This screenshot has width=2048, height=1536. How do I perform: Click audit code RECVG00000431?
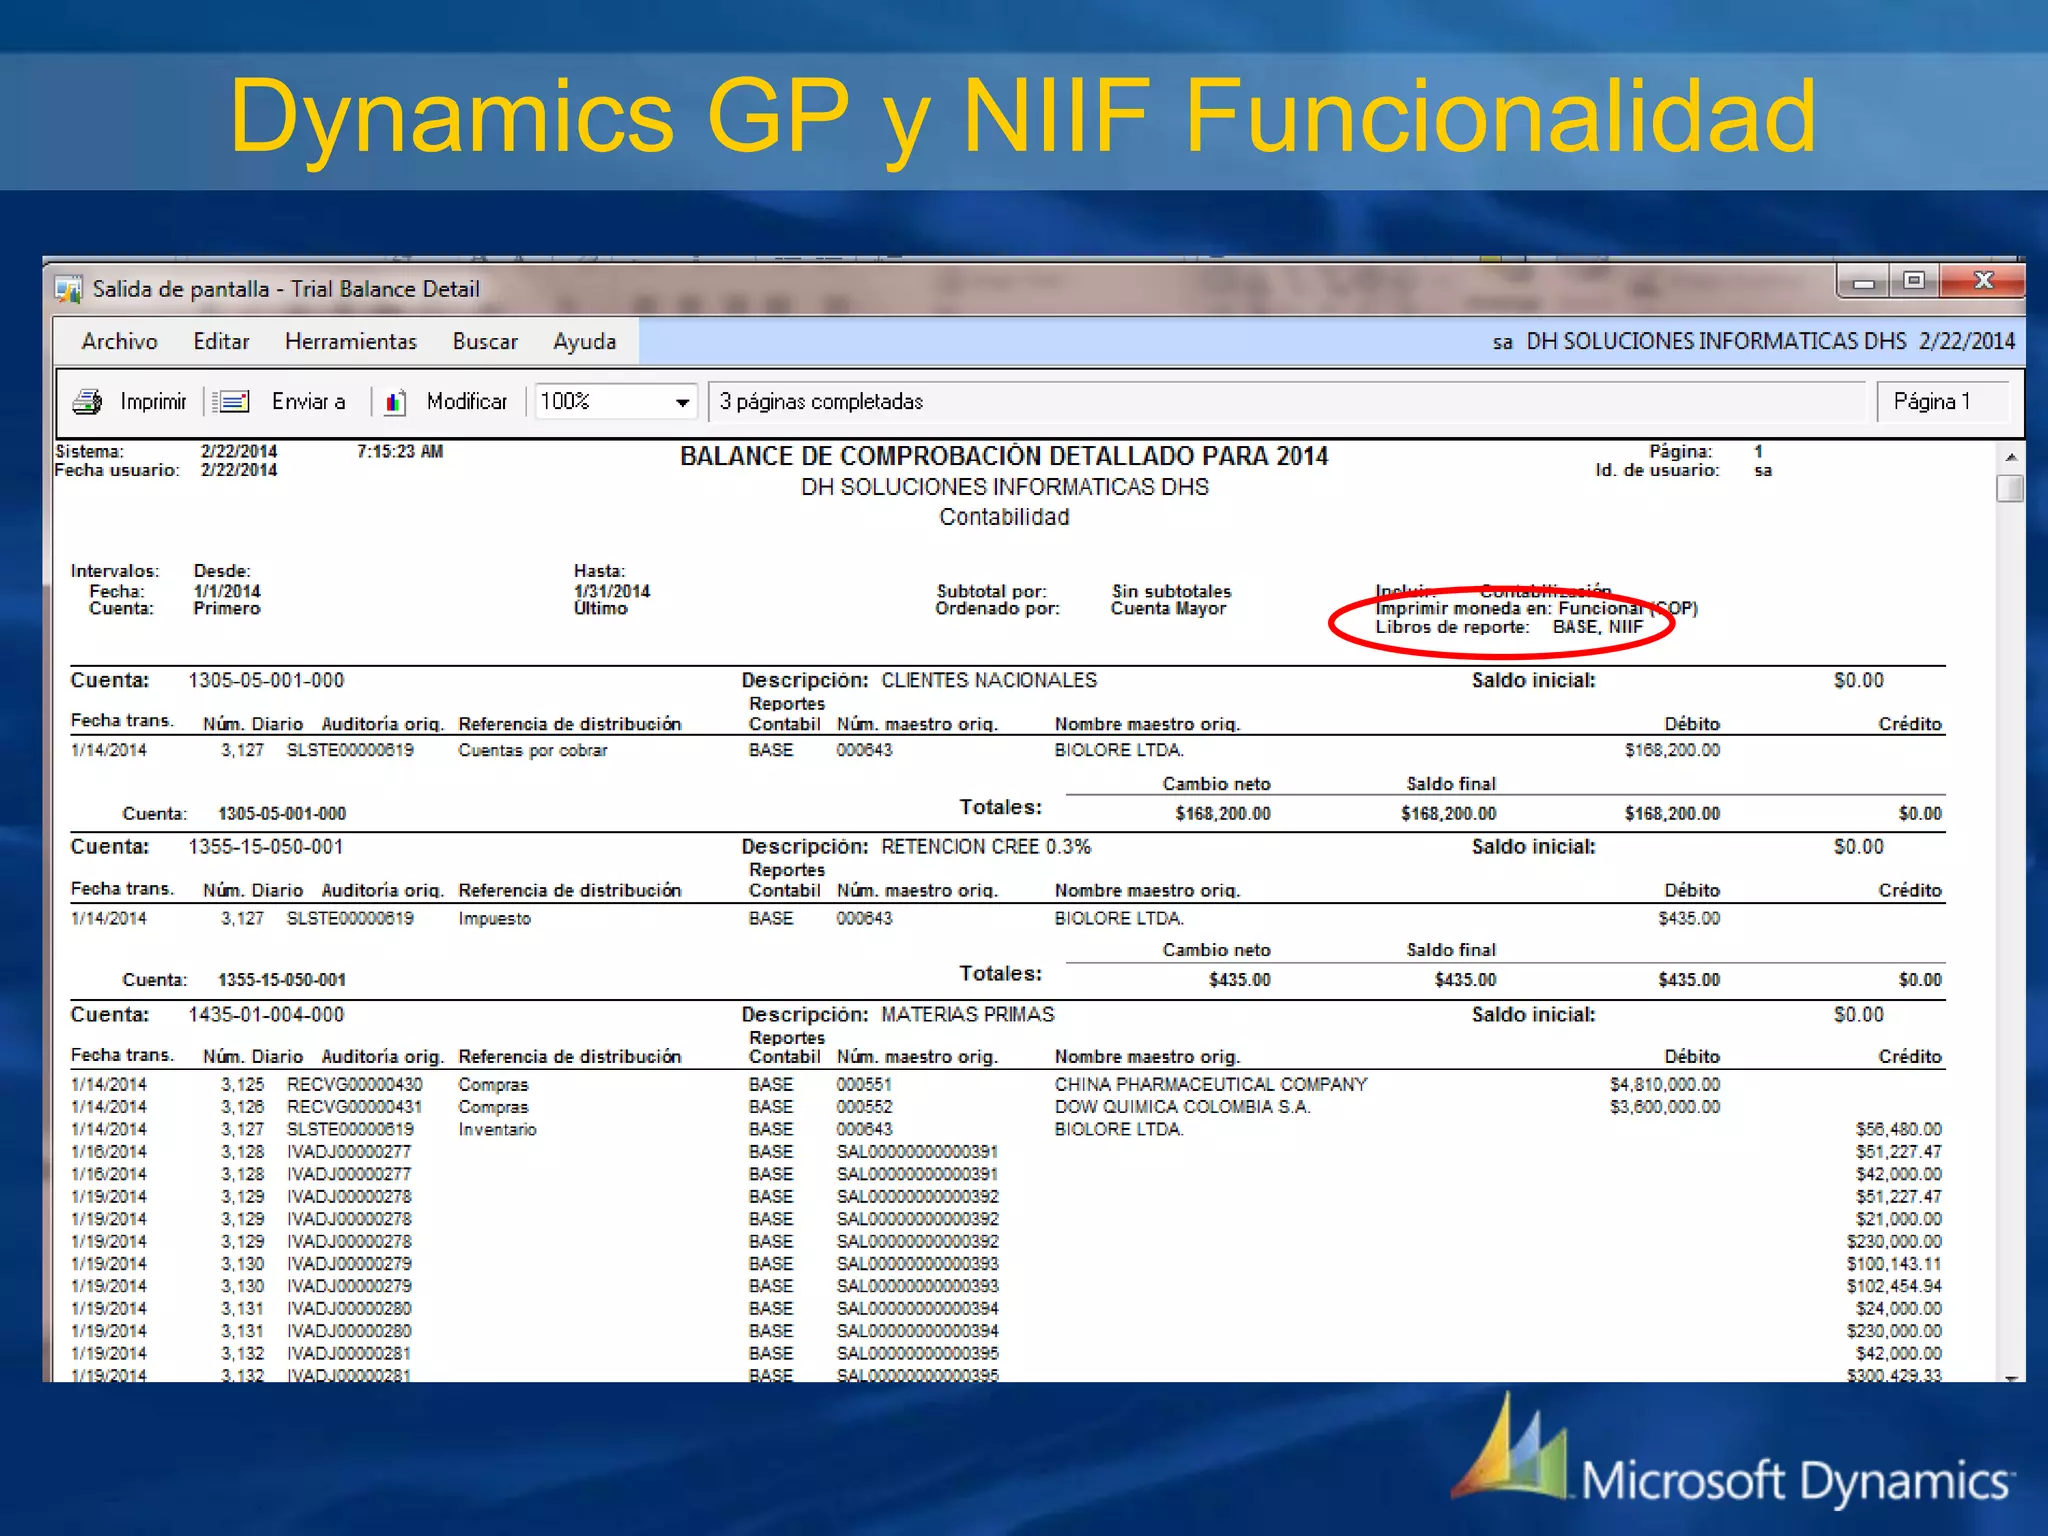point(354,1107)
